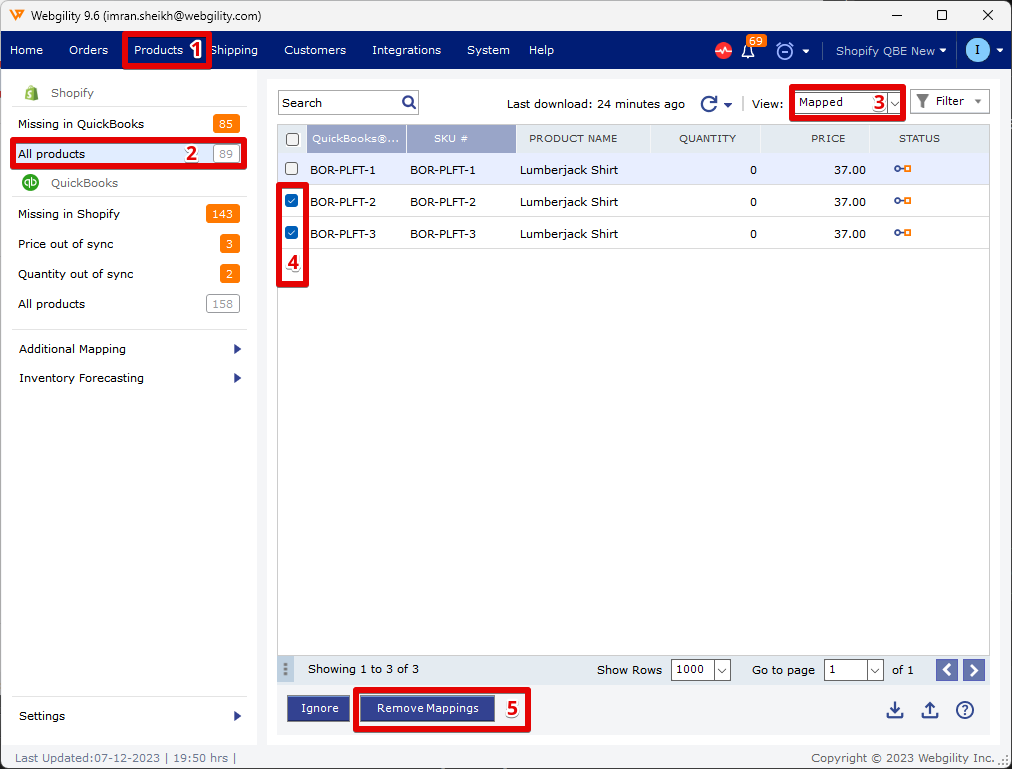Click mapped status icon for BOR-PLFT-1
1012x769 pixels.
click(902, 169)
